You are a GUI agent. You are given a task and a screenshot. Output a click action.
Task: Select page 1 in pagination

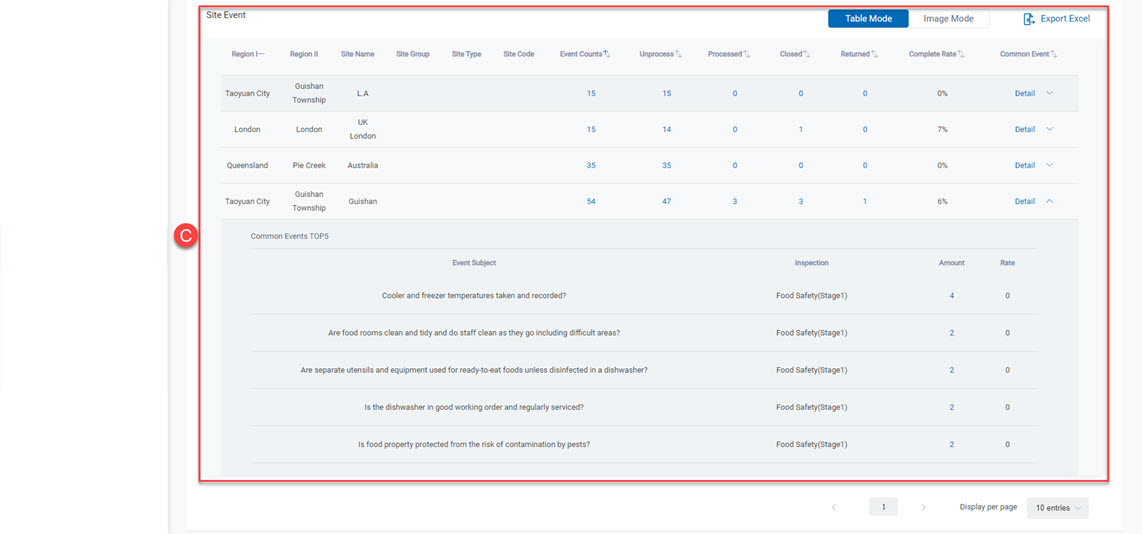click(x=883, y=508)
